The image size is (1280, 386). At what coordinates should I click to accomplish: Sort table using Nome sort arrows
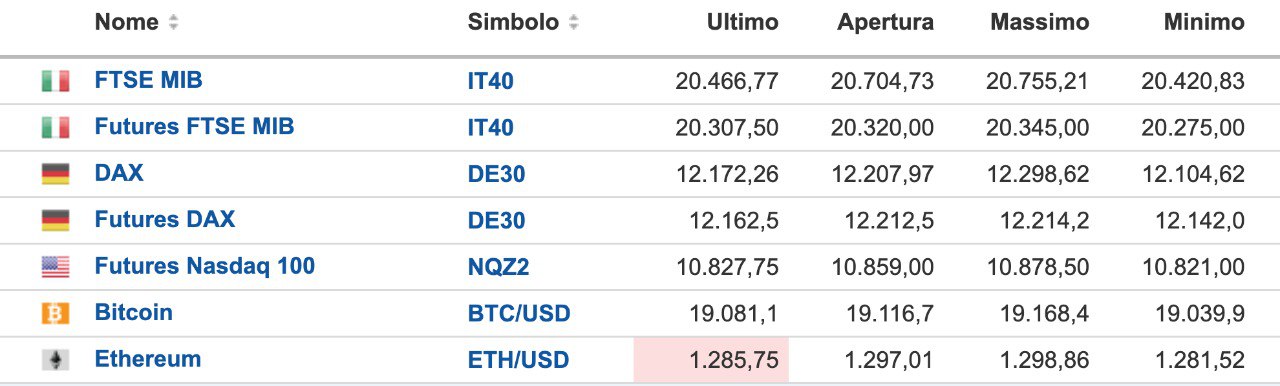[x=174, y=23]
